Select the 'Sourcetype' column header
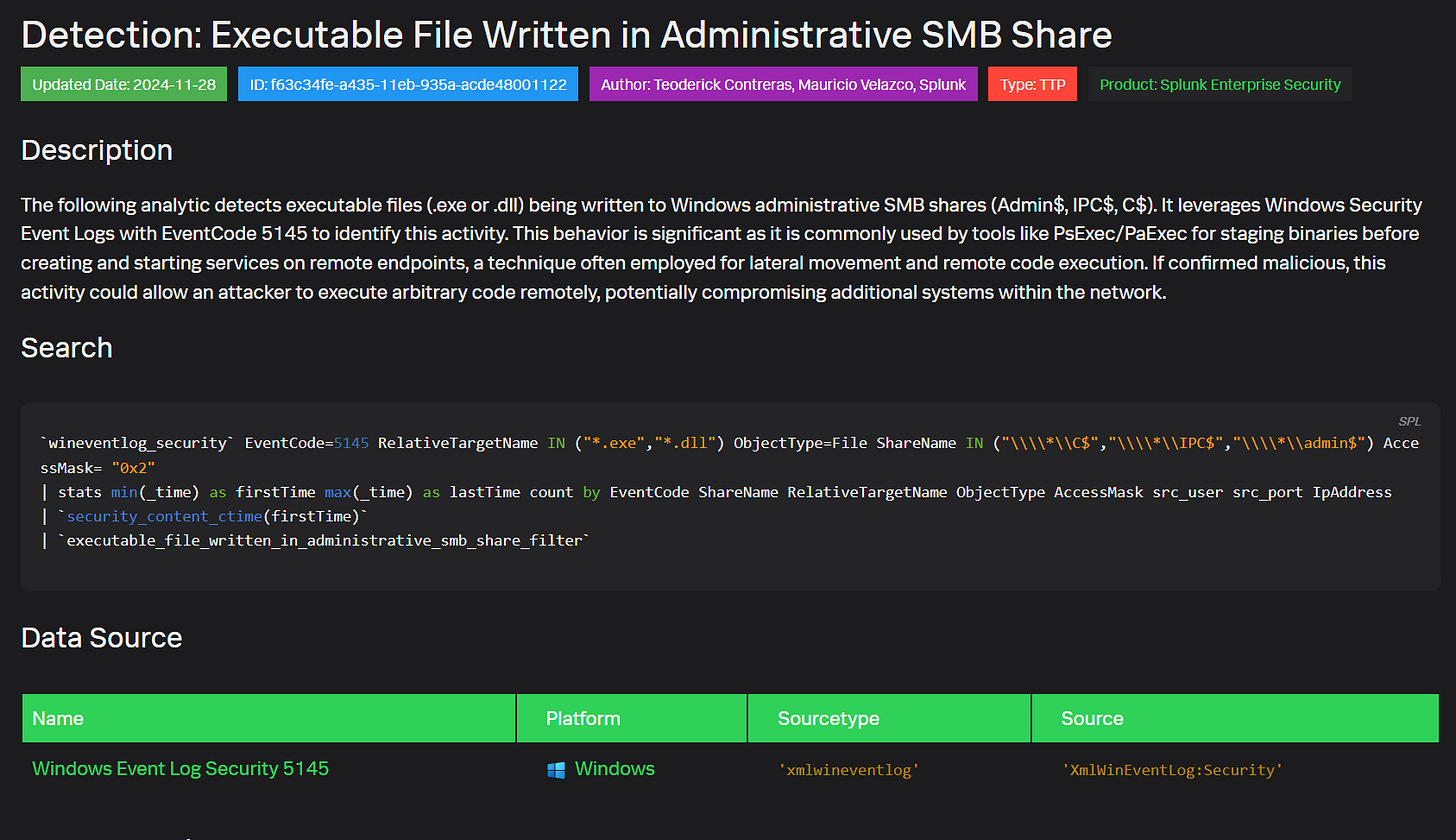This screenshot has height=840, width=1456. coord(828,718)
